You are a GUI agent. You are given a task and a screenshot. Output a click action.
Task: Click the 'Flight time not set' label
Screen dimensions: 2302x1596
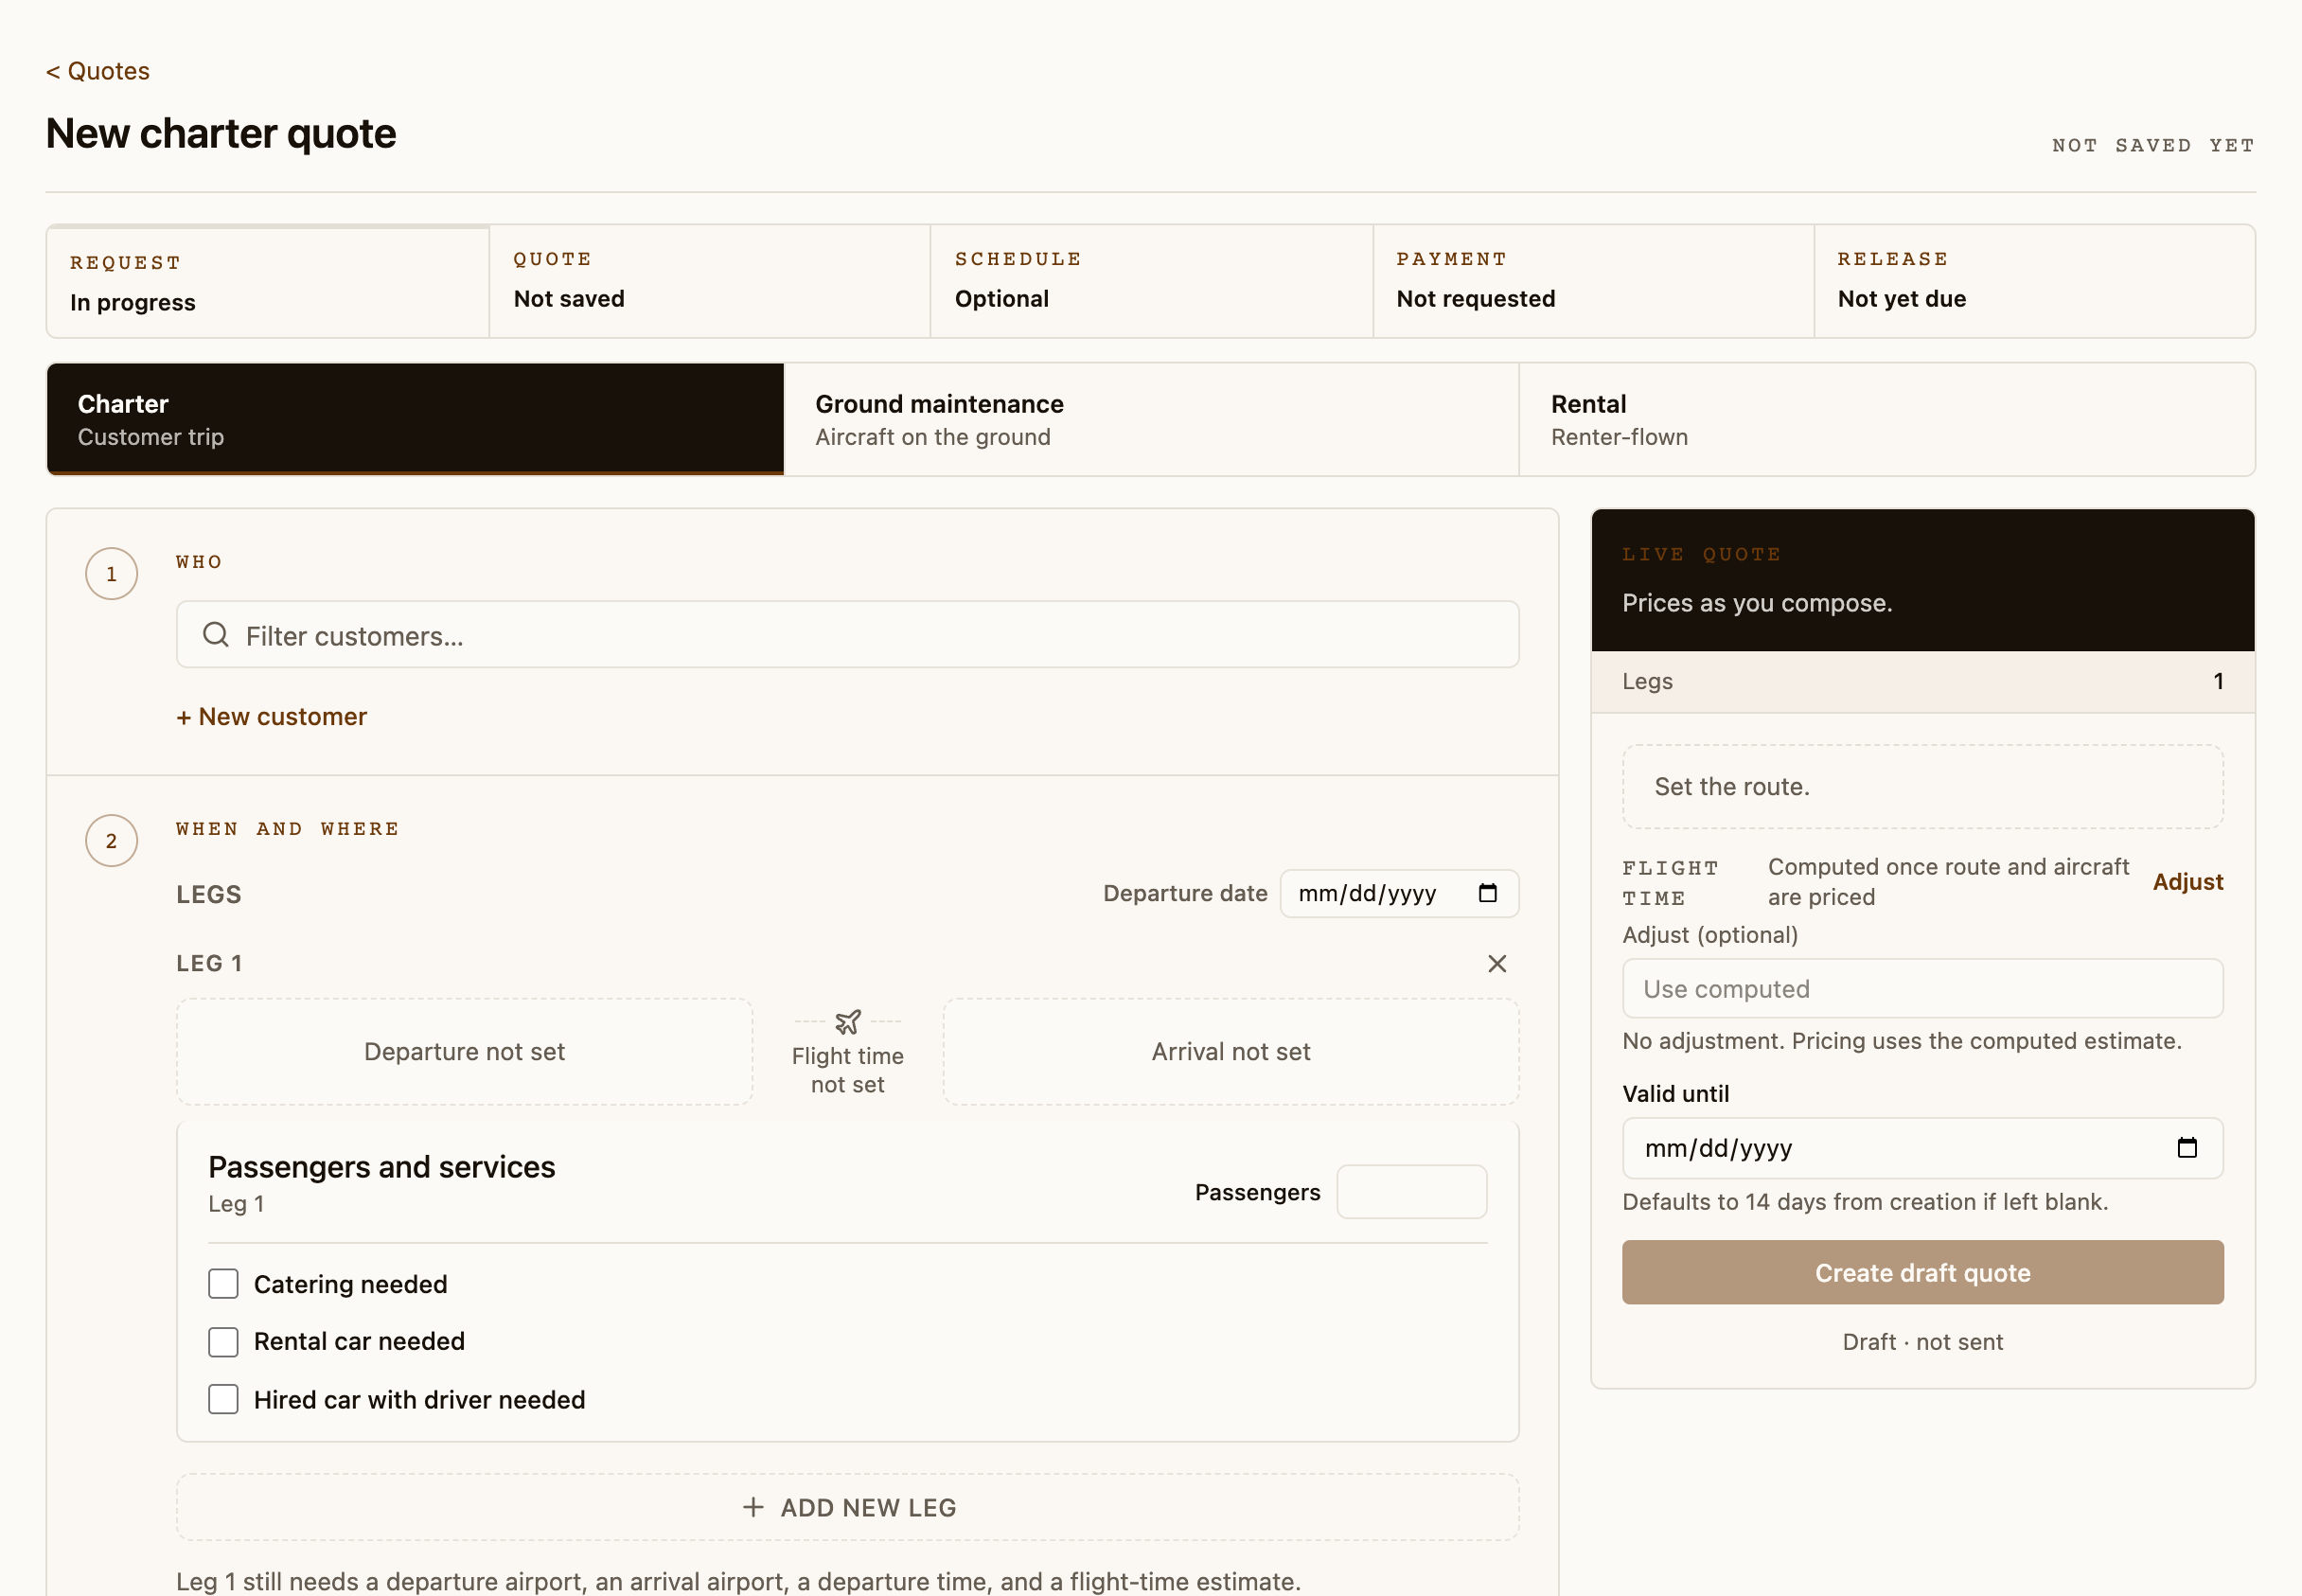[848, 1070]
